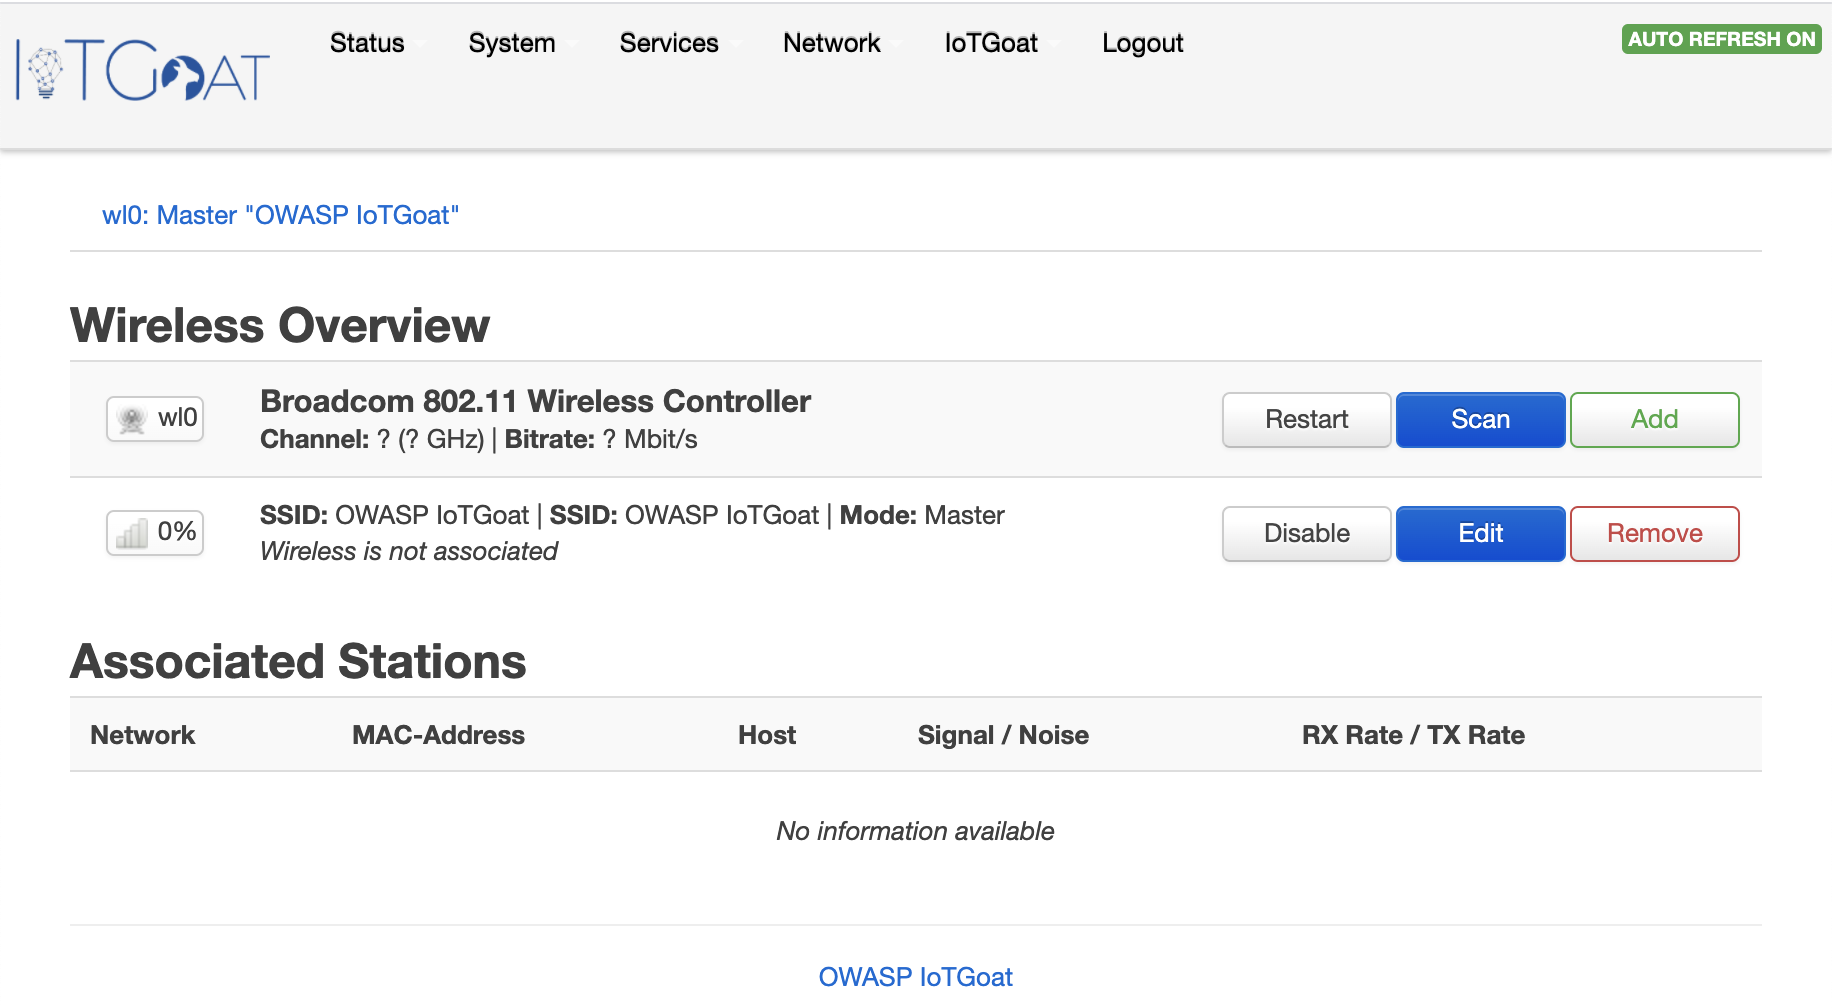Open the Status menu
The width and height of the screenshot is (1832, 1008).
pyautogui.click(x=367, y=43)
